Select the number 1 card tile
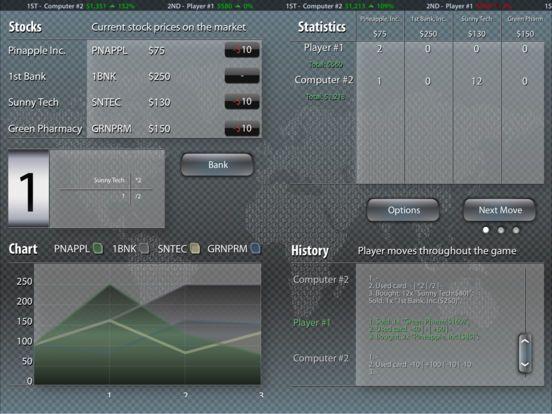Screen dimensions: 552x414 [x=29, y=188]
